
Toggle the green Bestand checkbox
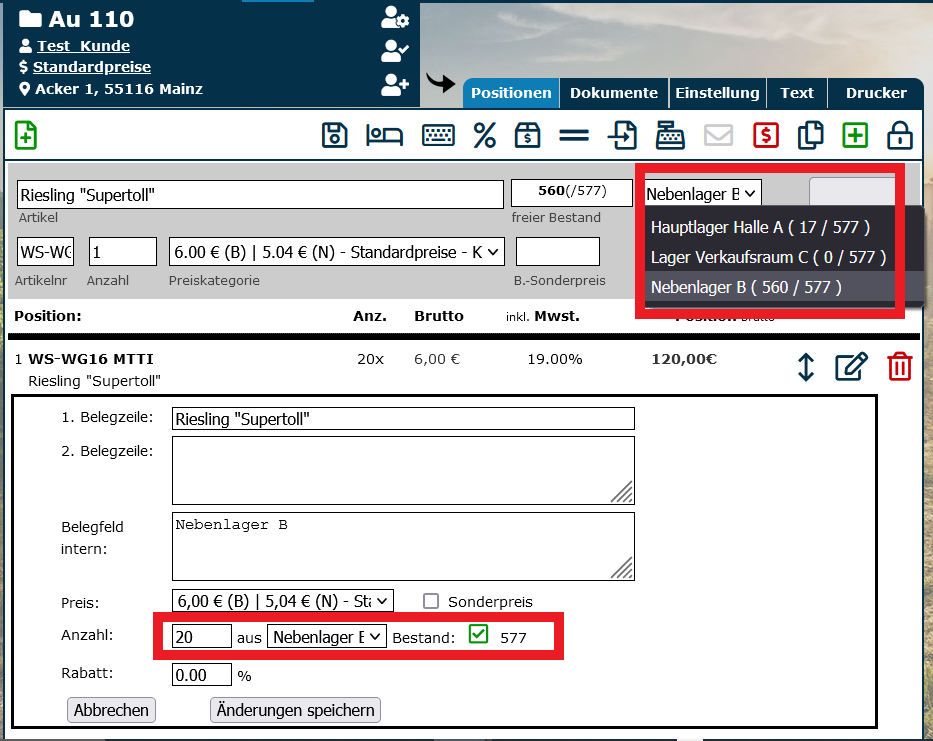479,634
